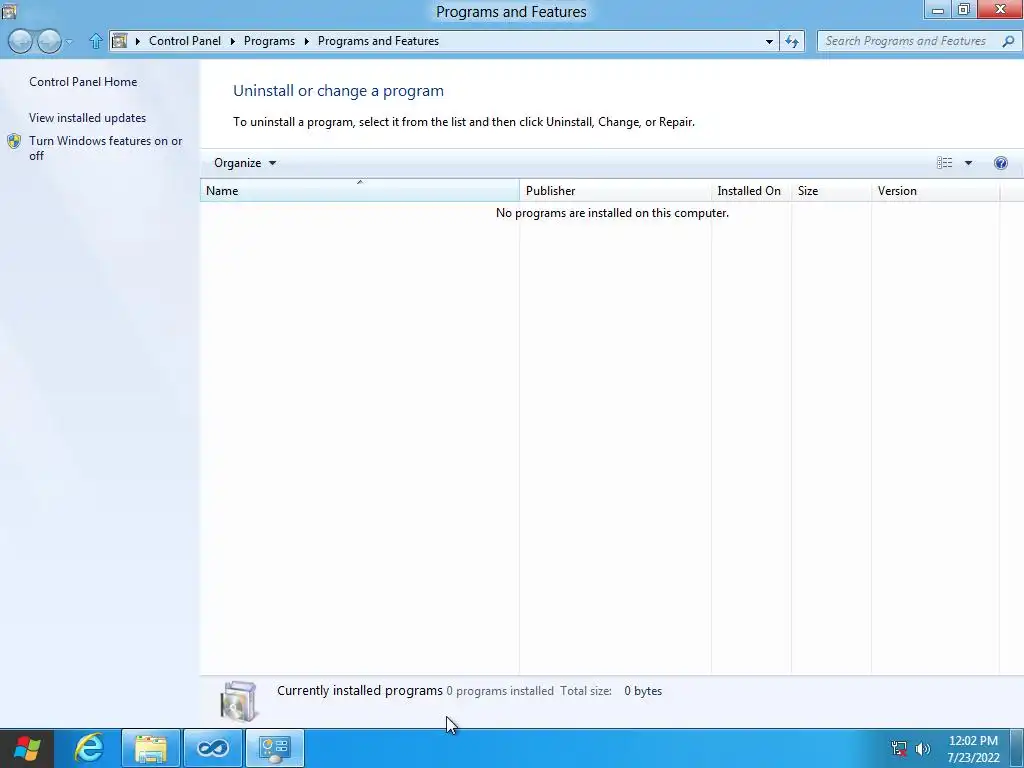The height and width of the screenshot is (768, 1024).
Task: Click the search magnifier icon
Action: click(1008, 41)
